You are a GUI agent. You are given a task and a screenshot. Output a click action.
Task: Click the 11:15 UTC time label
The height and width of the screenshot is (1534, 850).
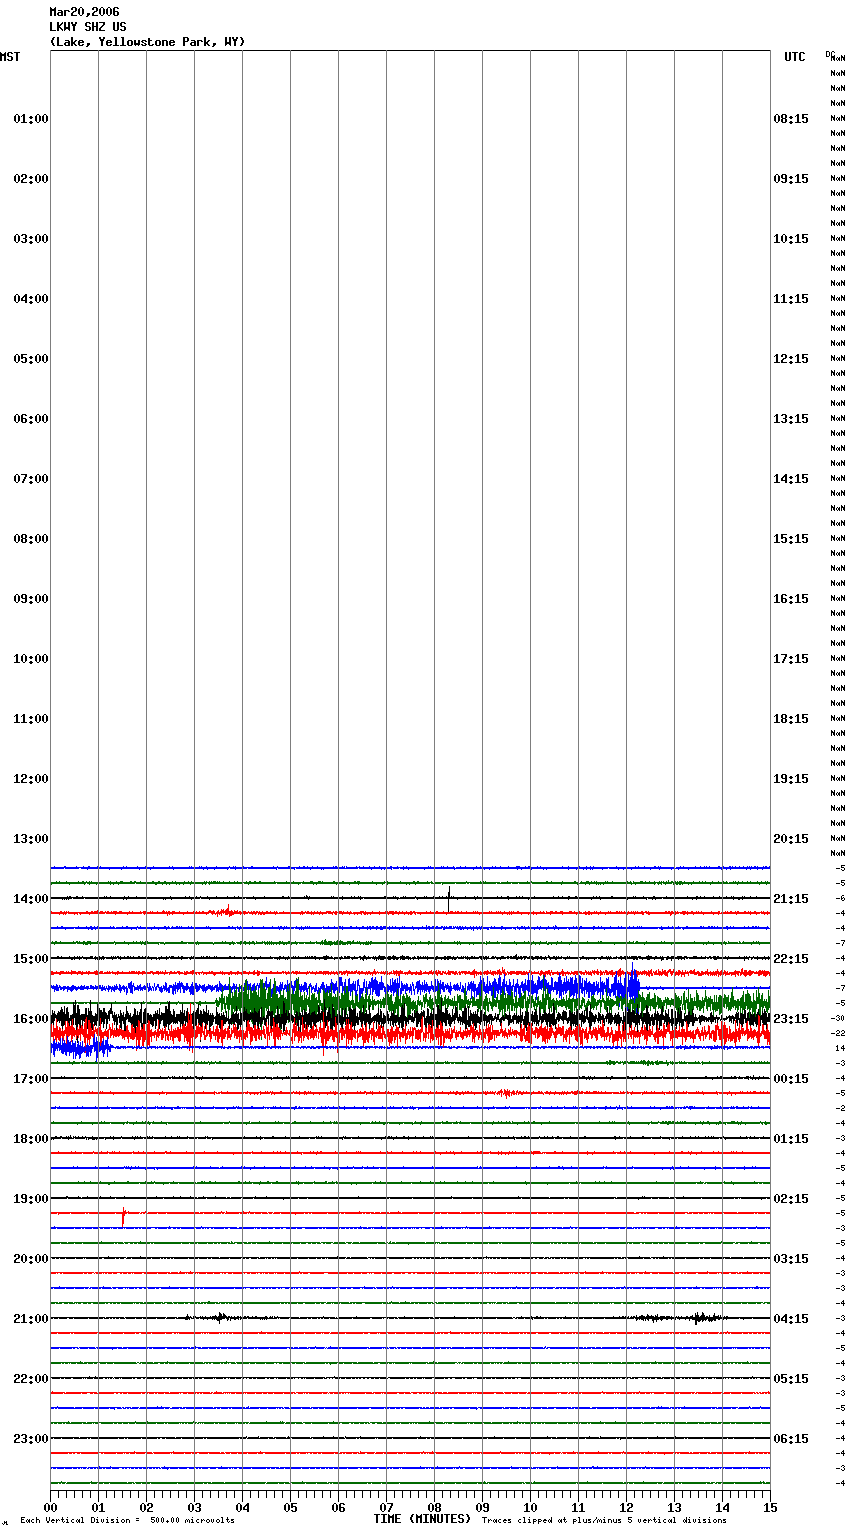(791, 299)
